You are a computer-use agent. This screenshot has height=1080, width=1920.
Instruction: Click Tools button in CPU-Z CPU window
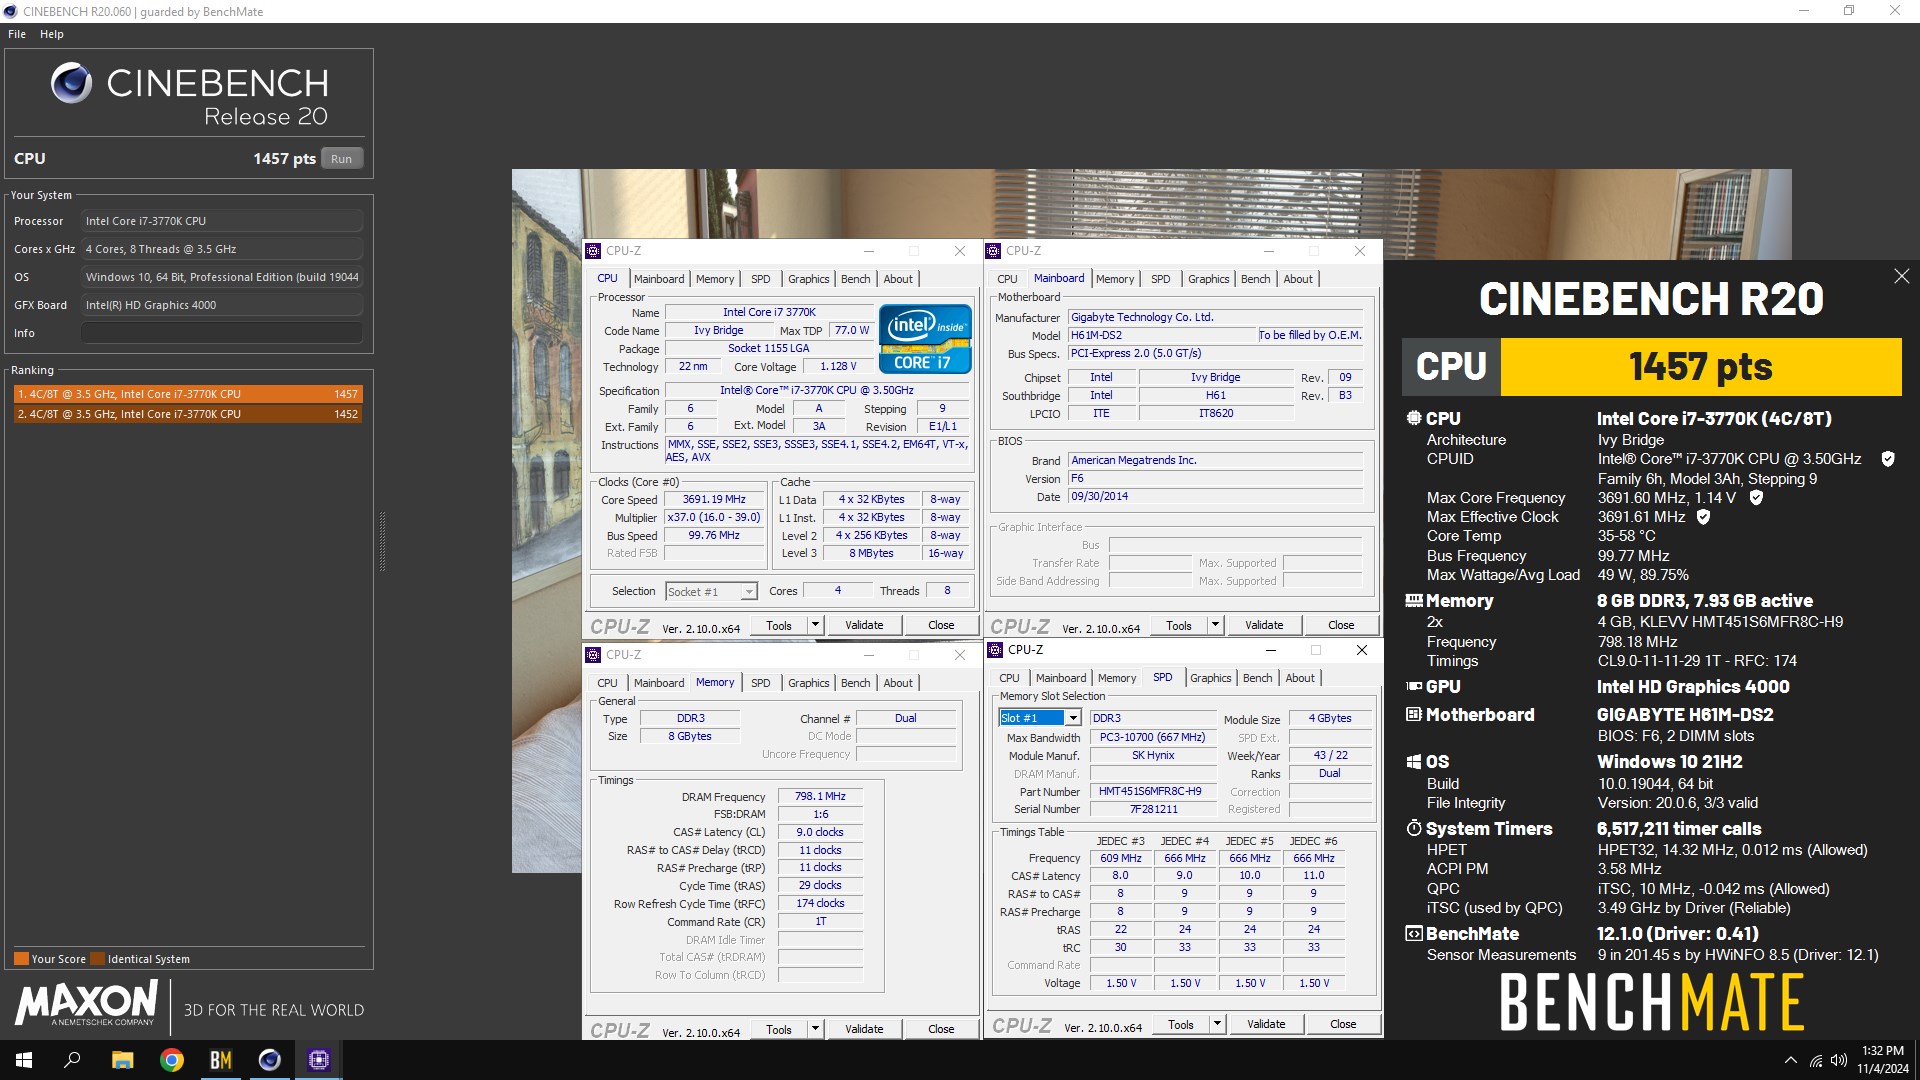click(x=779, y=625)
